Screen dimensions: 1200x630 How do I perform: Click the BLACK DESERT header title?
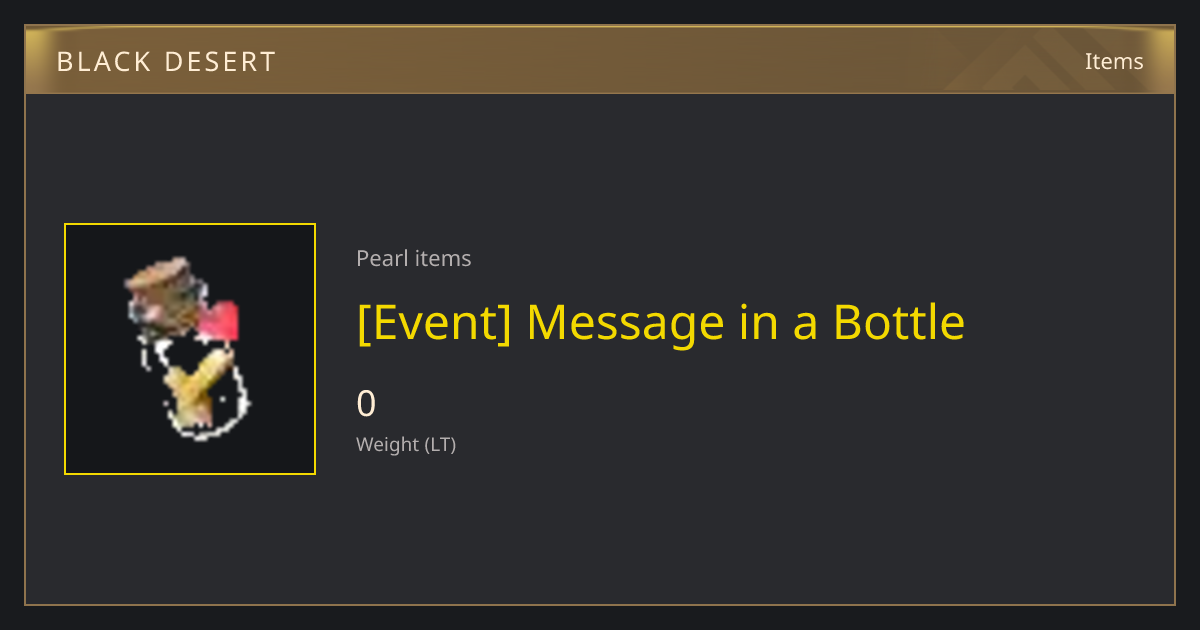[x=166, y=62]
